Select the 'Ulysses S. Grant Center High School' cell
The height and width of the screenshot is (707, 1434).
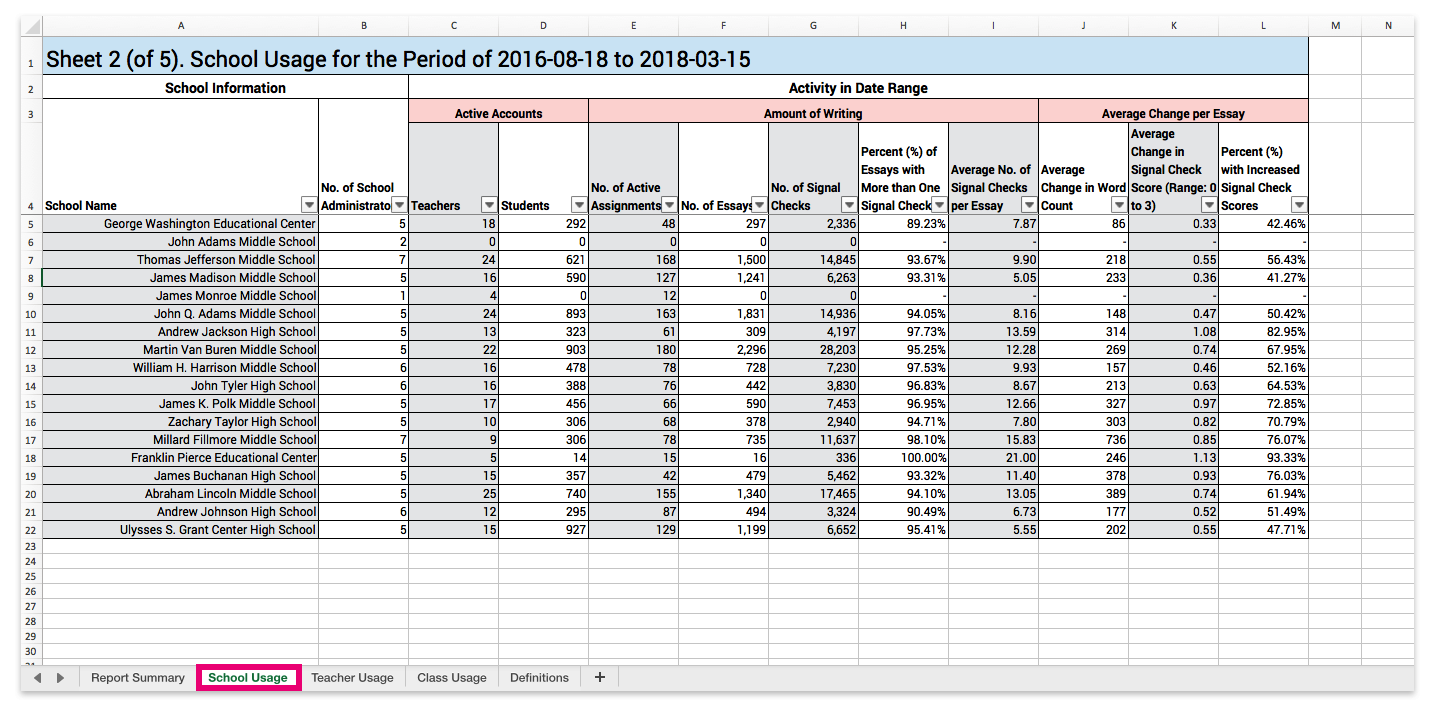pos(181,530)
